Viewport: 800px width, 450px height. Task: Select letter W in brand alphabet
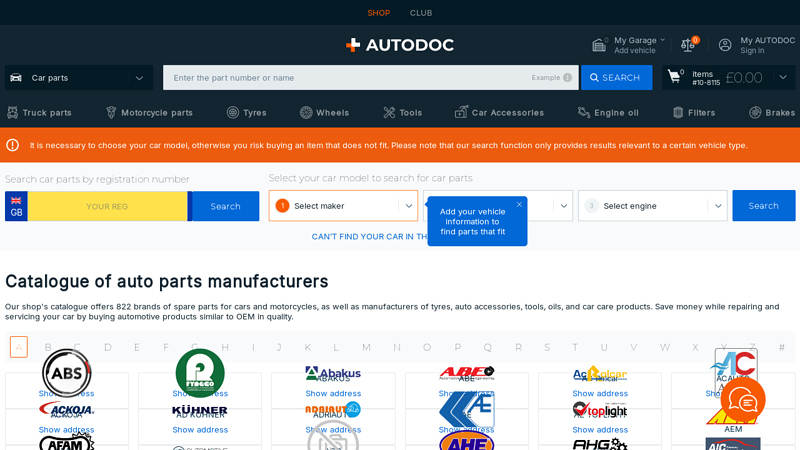tap(665, 347)
